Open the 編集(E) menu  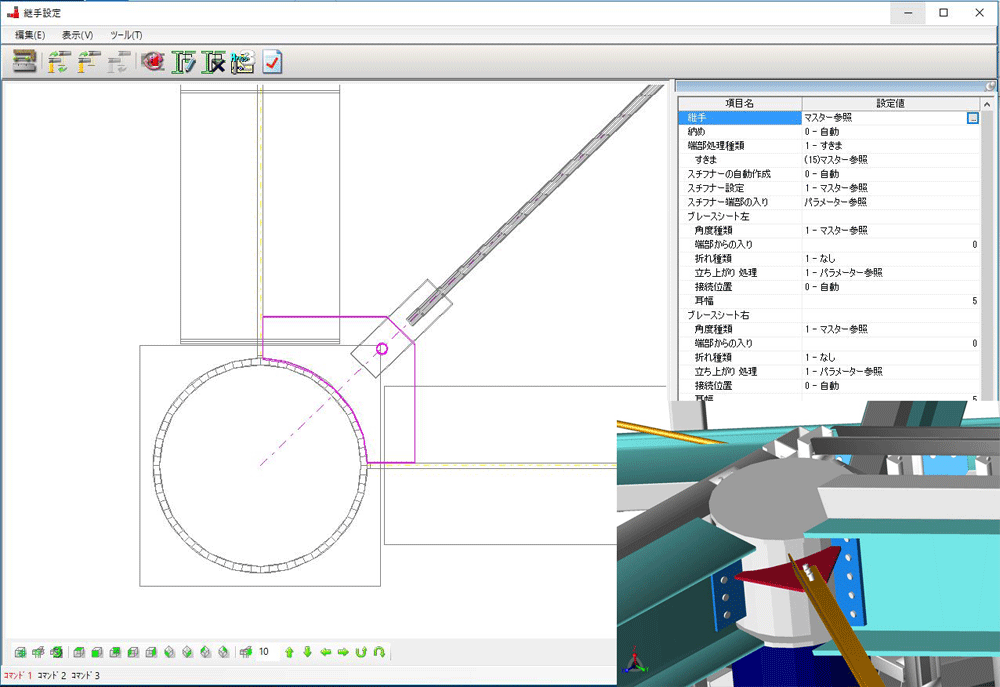point(30,35)
